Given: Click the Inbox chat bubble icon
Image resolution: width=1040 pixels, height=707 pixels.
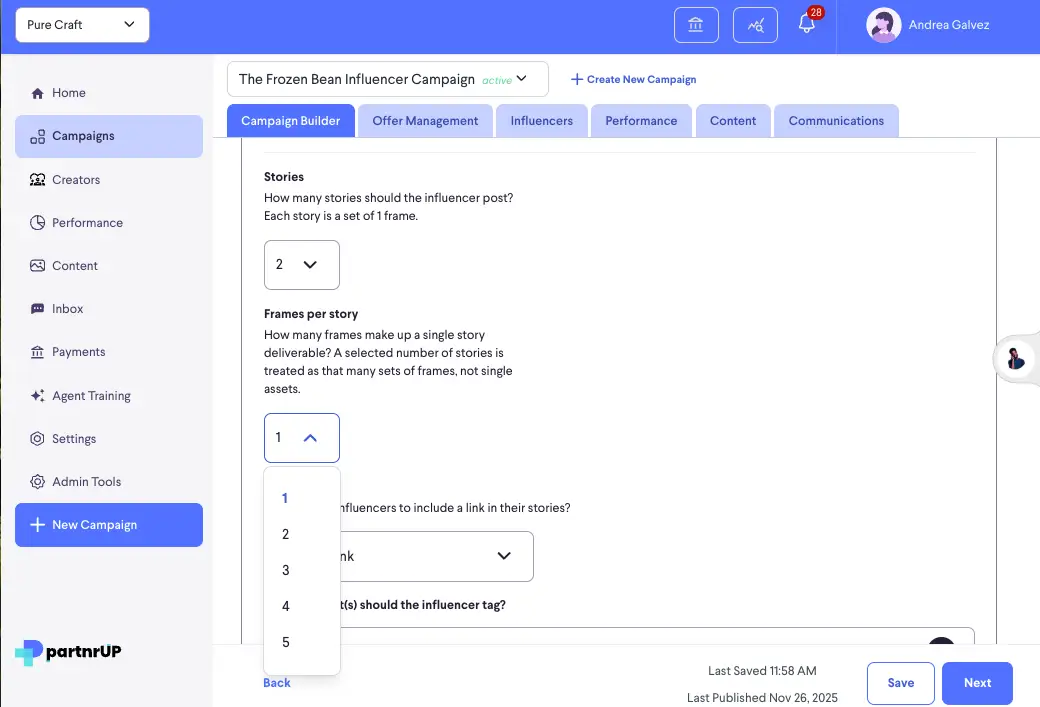Looking at the screenshot, I should (x=37, y=309).
